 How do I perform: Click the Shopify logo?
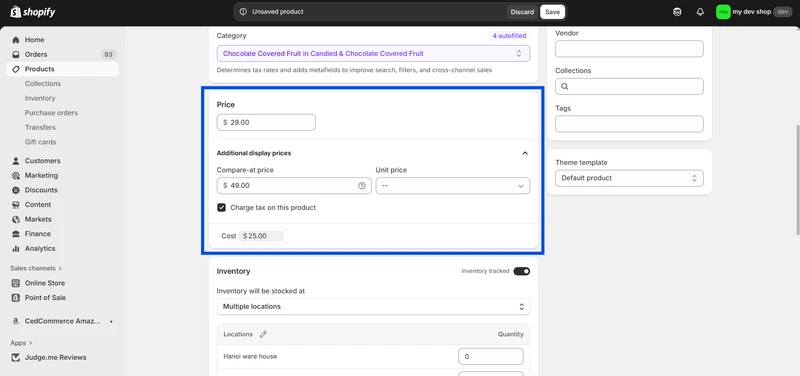point(33,12)
